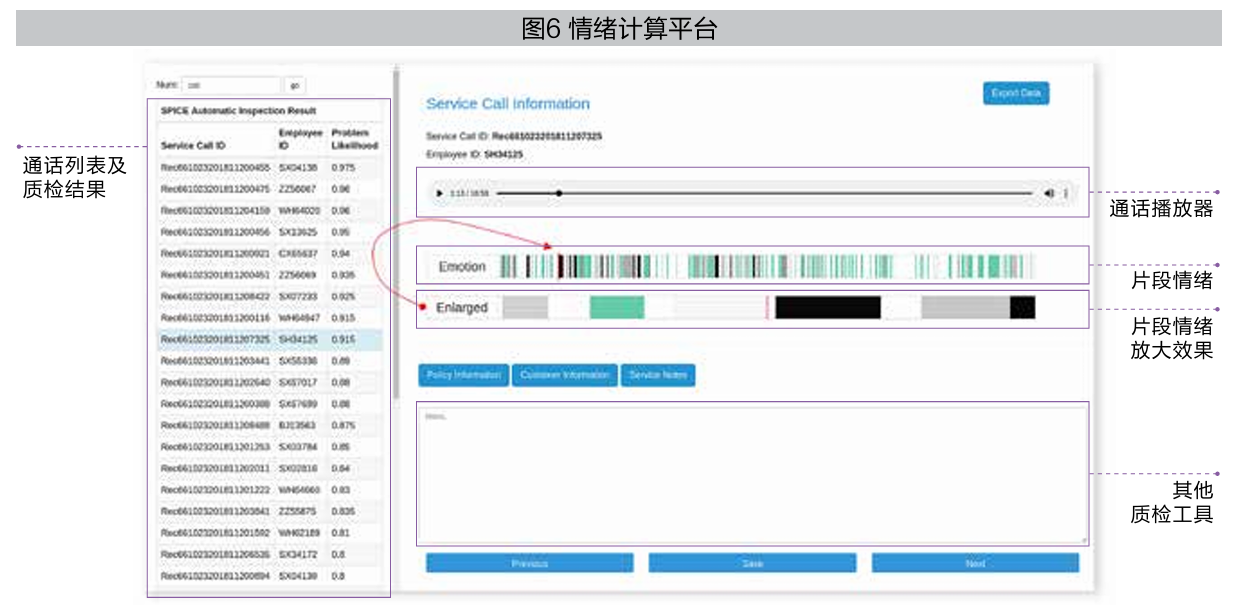Image resolution: width=1235 pixels, height=605 pixels.
Task: Save the inspection notes
Action: [x=752, y=563]
